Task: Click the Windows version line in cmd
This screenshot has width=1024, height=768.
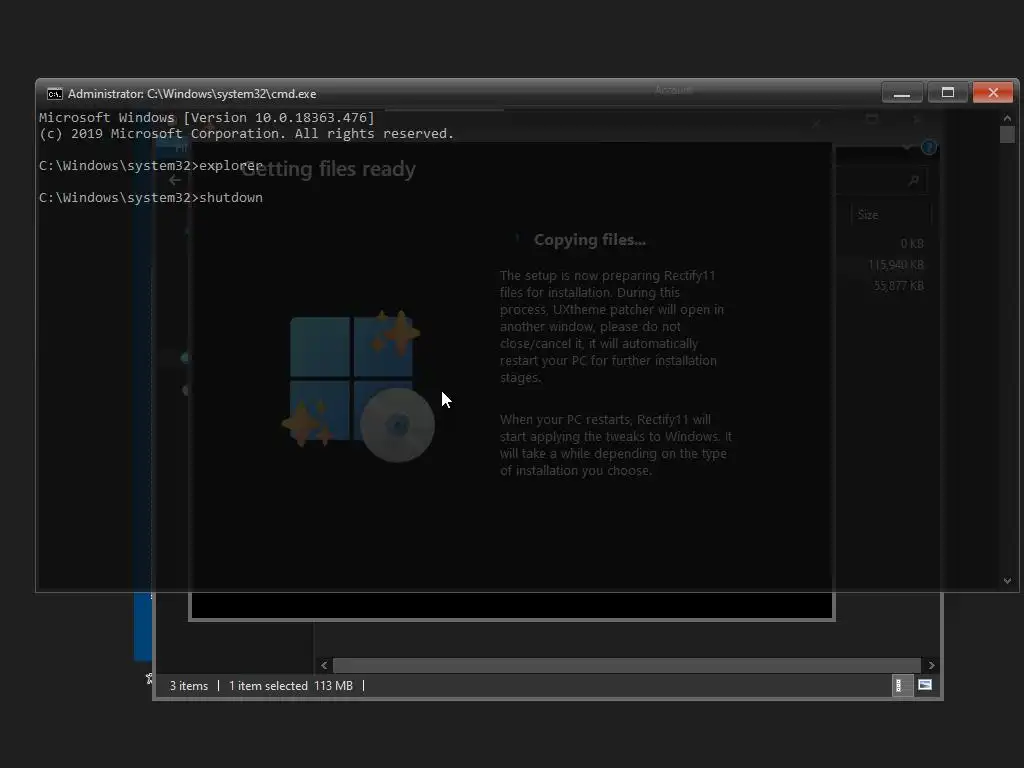Action: [x=206, y=118]
